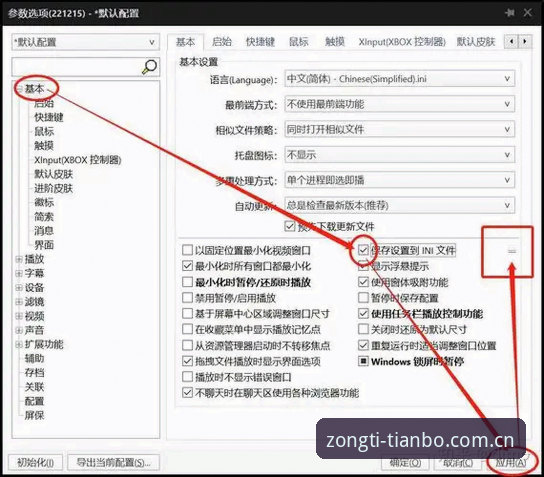Enable 以固定位置最小化视频窗口 checkbox

[187, 250]
